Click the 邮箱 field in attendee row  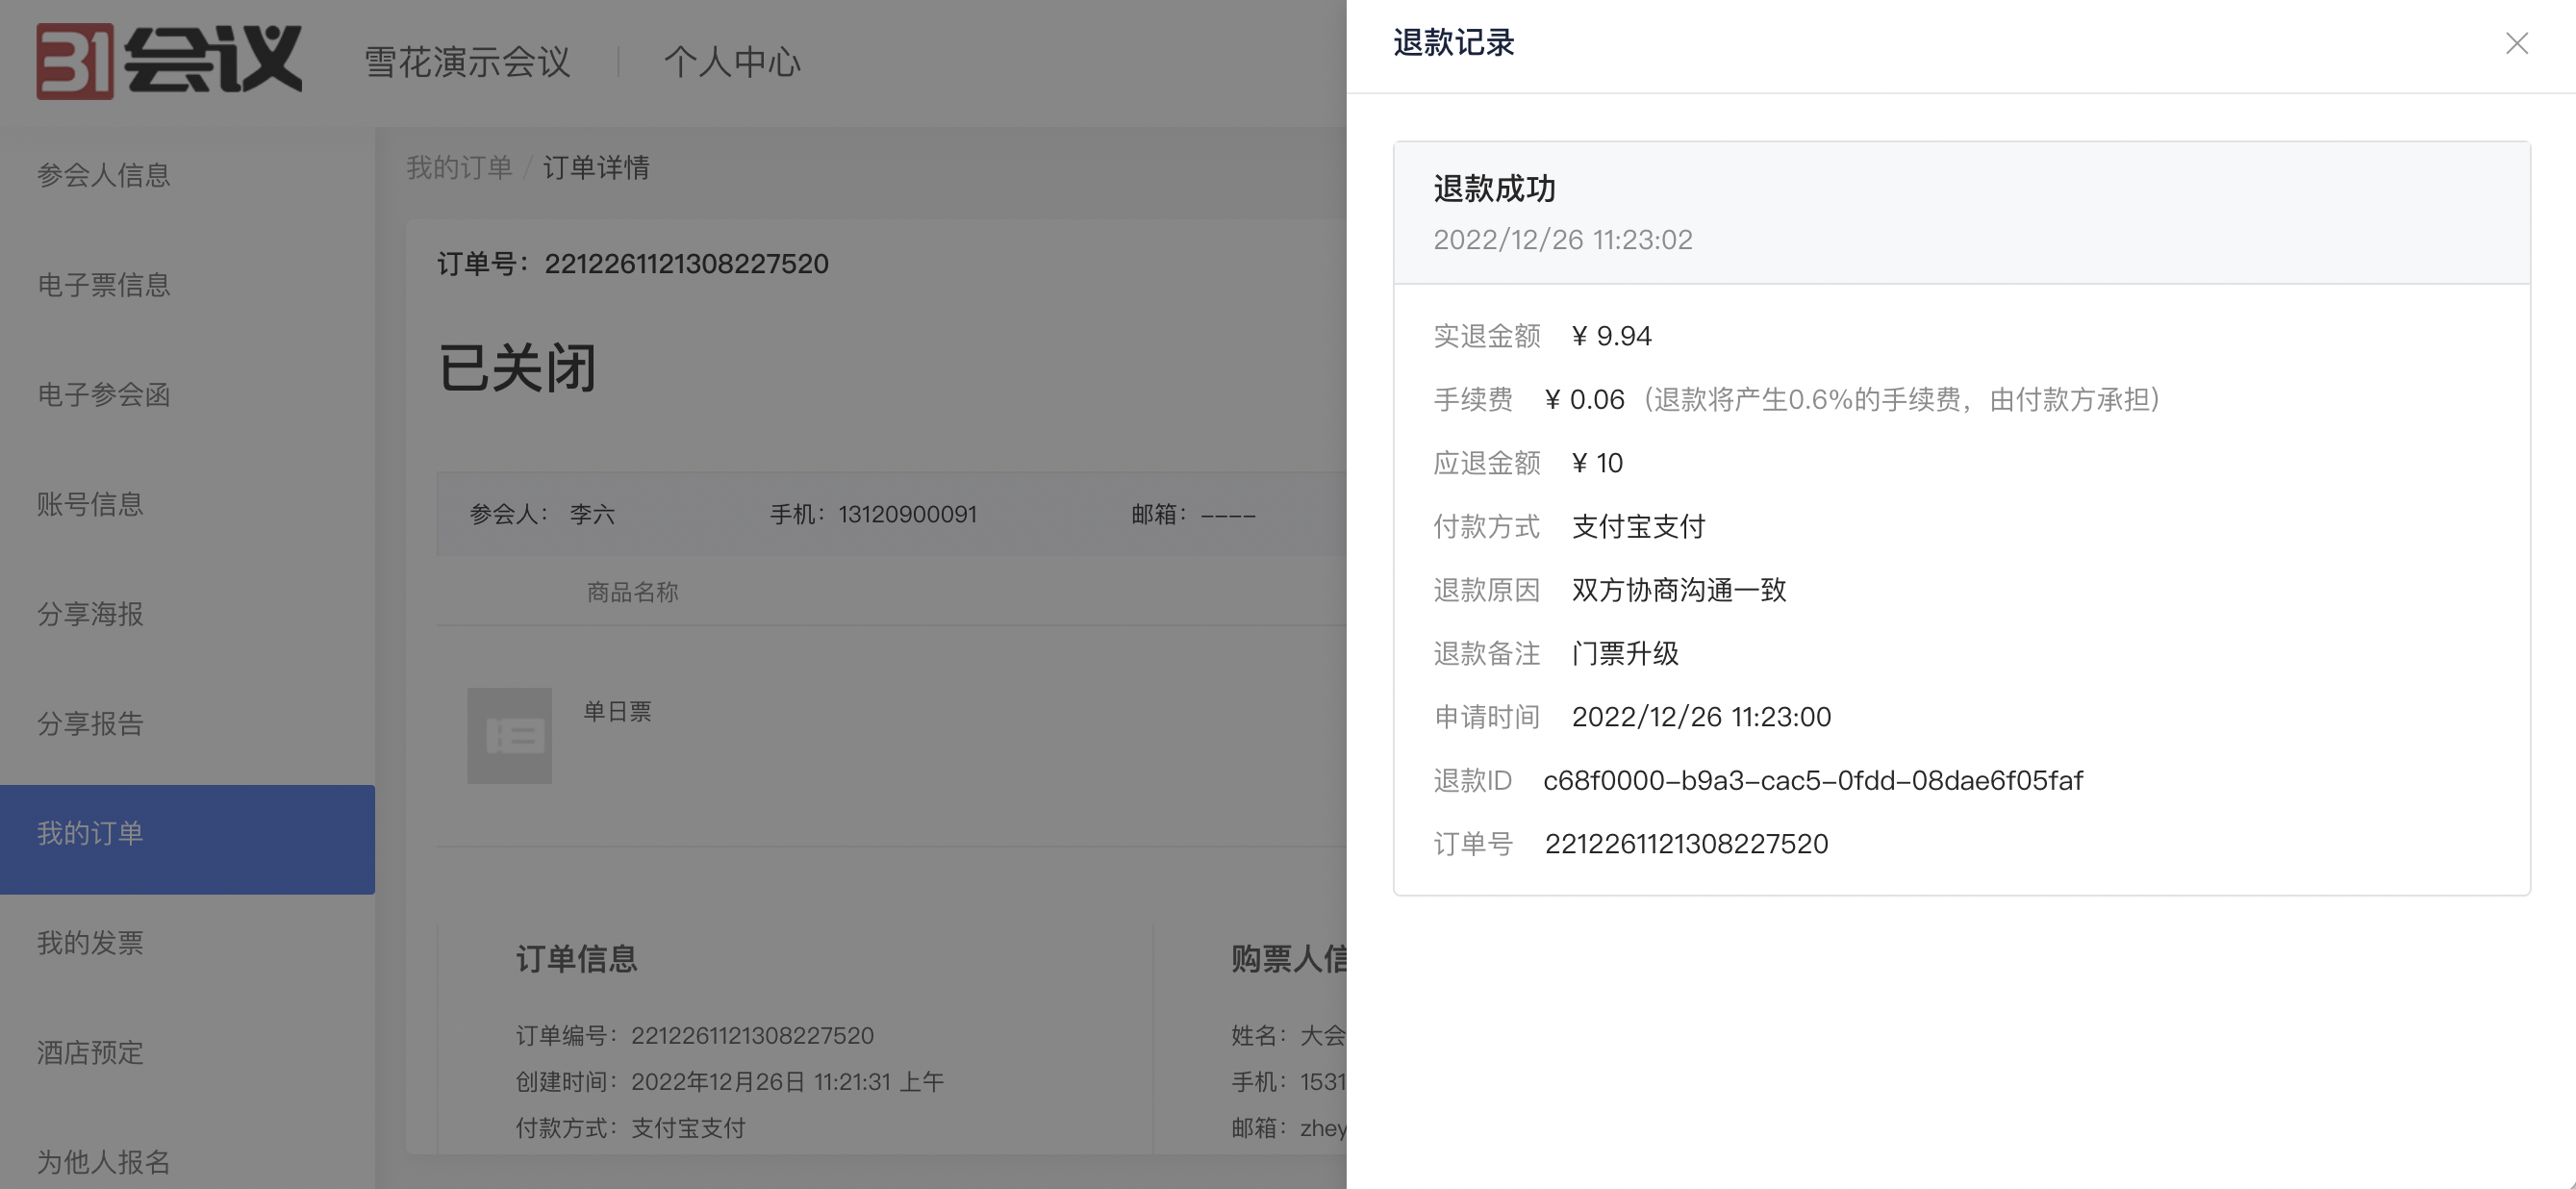(x=1193, y=515)
